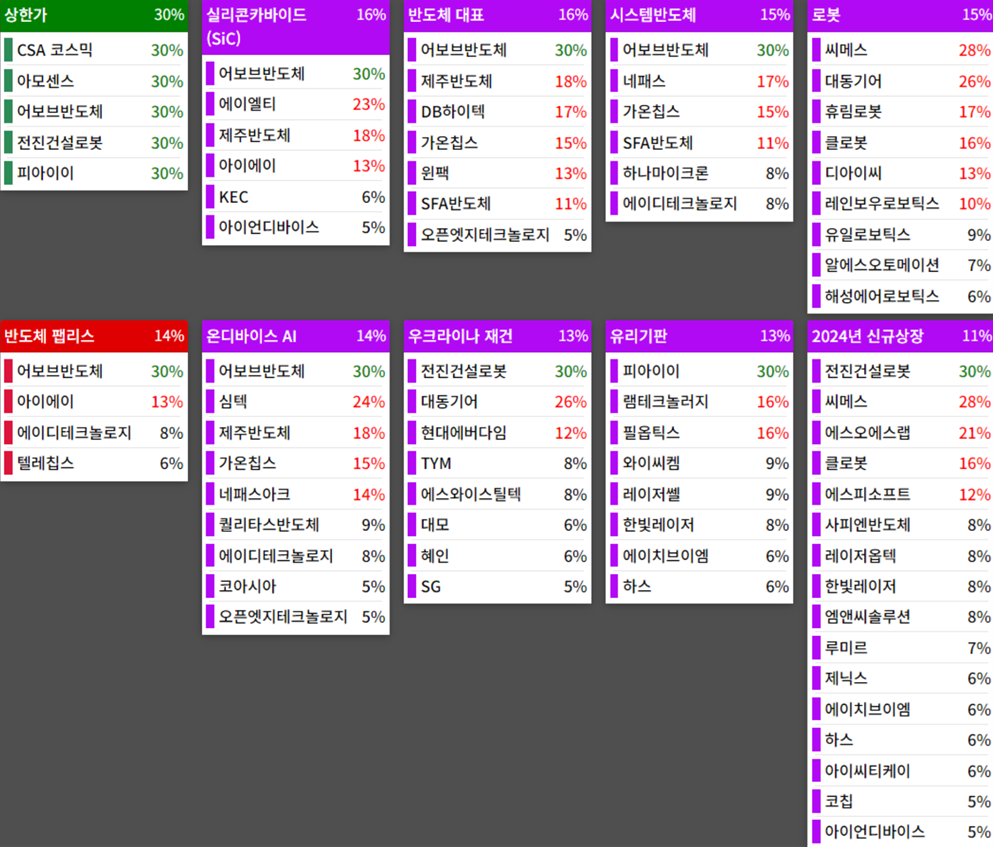The width and height of the screenshot is (993, 847).
Task: Select 네패스 row at 17%
Action: [699, 81]
